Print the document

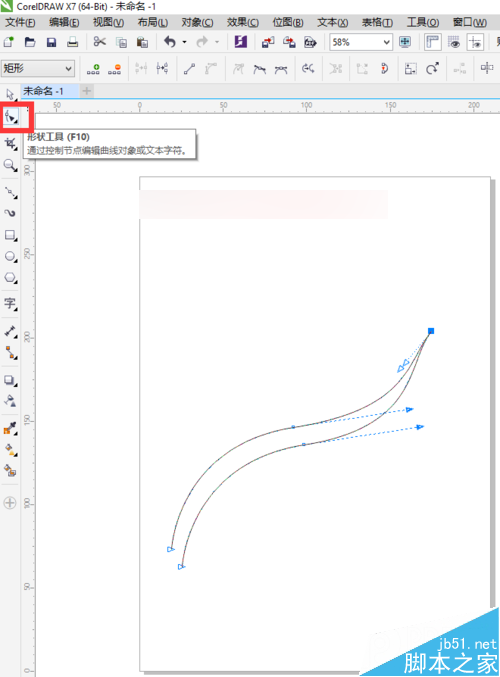coord(73,42)
